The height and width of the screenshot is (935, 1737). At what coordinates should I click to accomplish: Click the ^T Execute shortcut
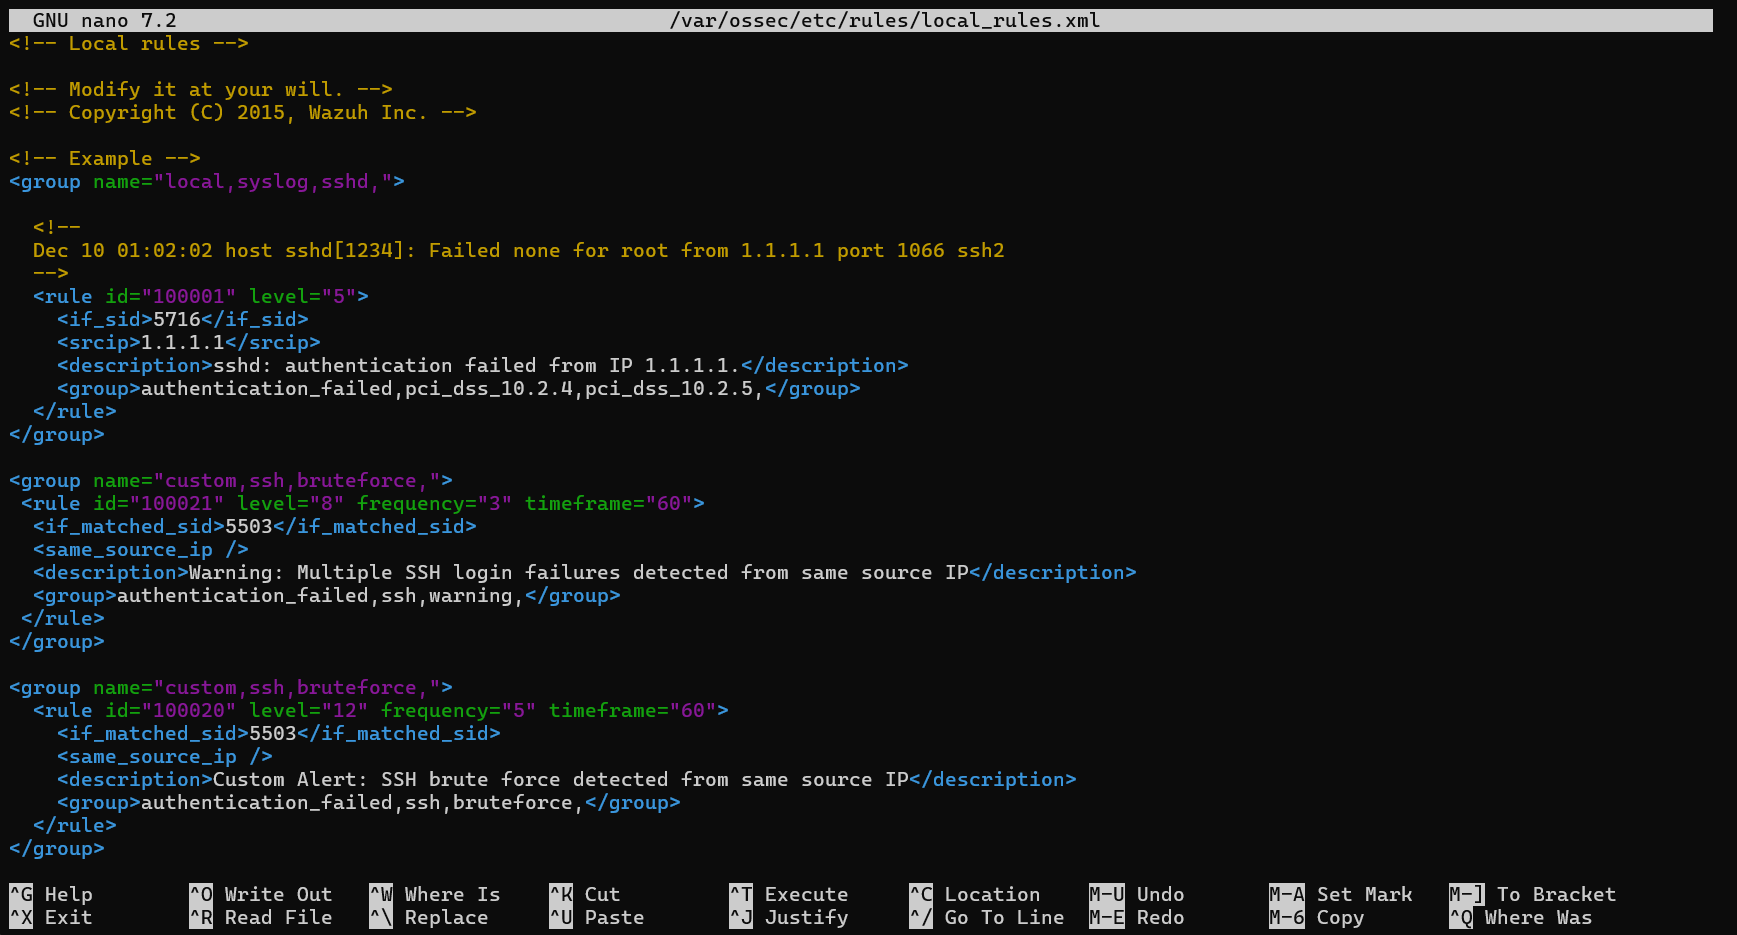pyautogui.click(x=789, y=894)
